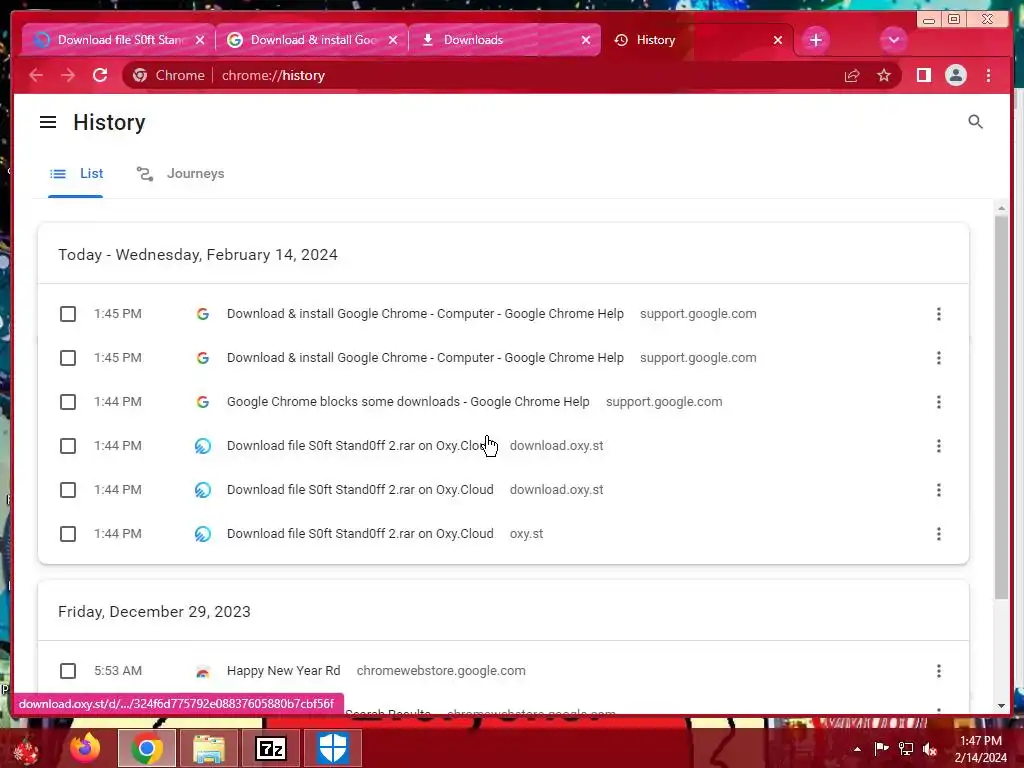Open File Explorer from the taskbar
The image size is (1024, 768).
pos(209,748)
